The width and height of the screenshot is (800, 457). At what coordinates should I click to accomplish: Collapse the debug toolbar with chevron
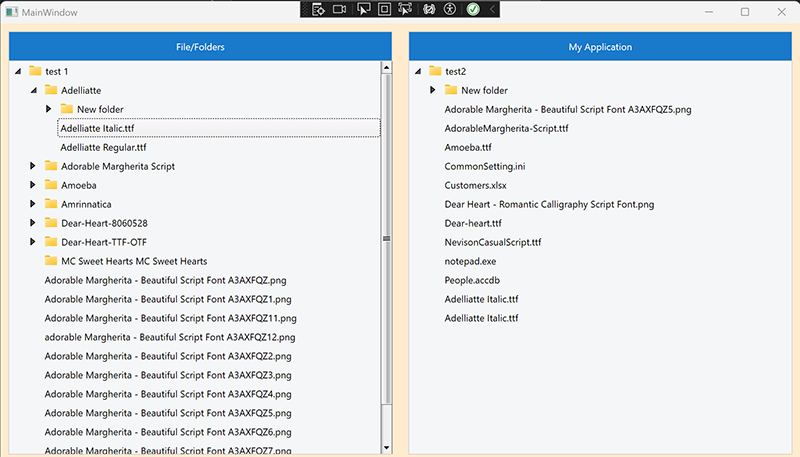pos(492,9)
